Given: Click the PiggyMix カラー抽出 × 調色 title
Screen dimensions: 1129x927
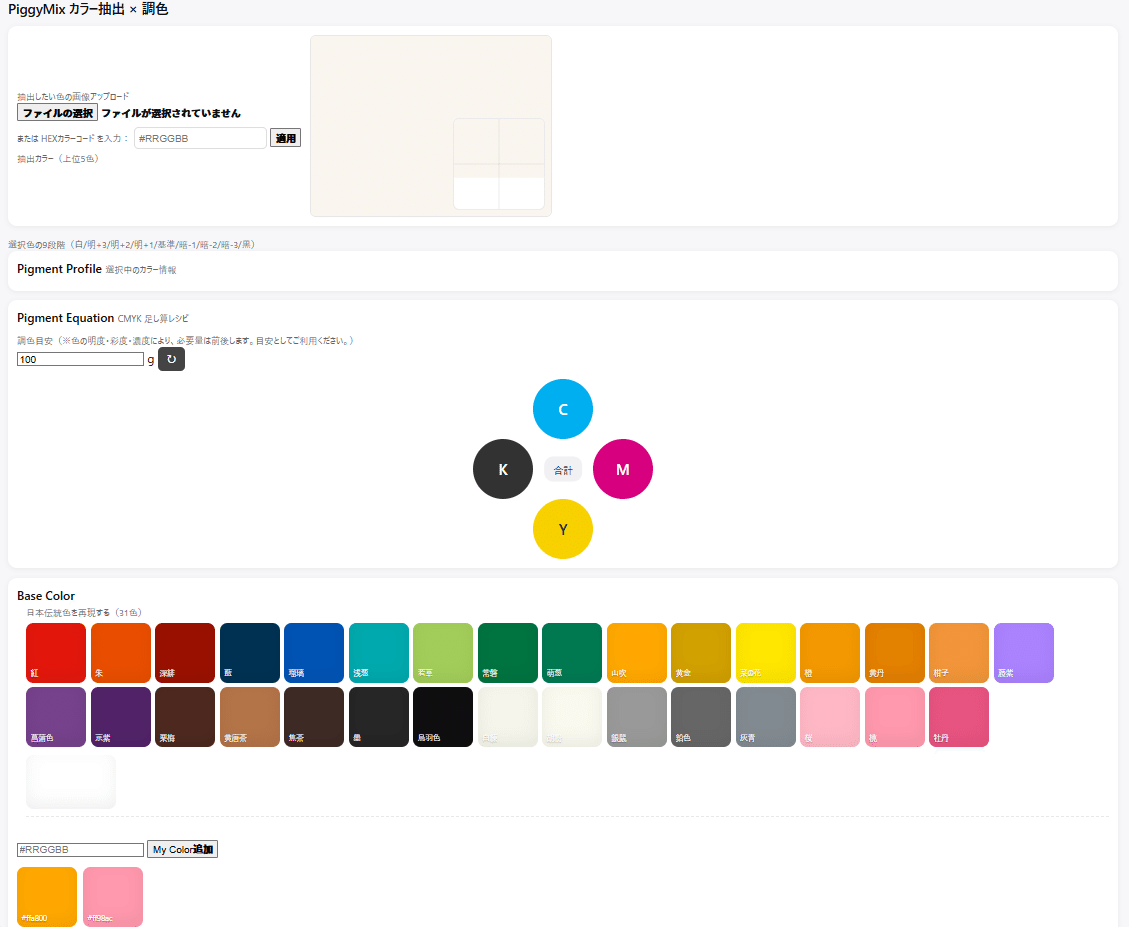Looking at the screenshot, I should [x=88, y=9].
